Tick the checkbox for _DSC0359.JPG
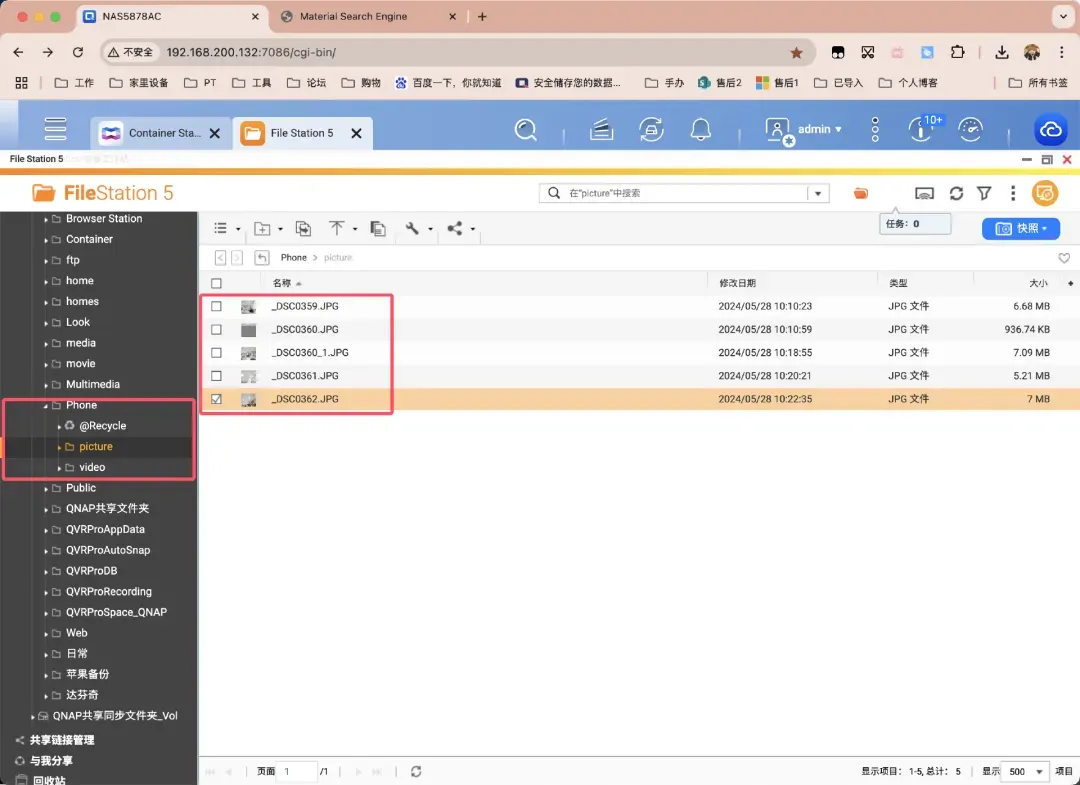Screen dimensions: 1080x785 pos(216,306)
